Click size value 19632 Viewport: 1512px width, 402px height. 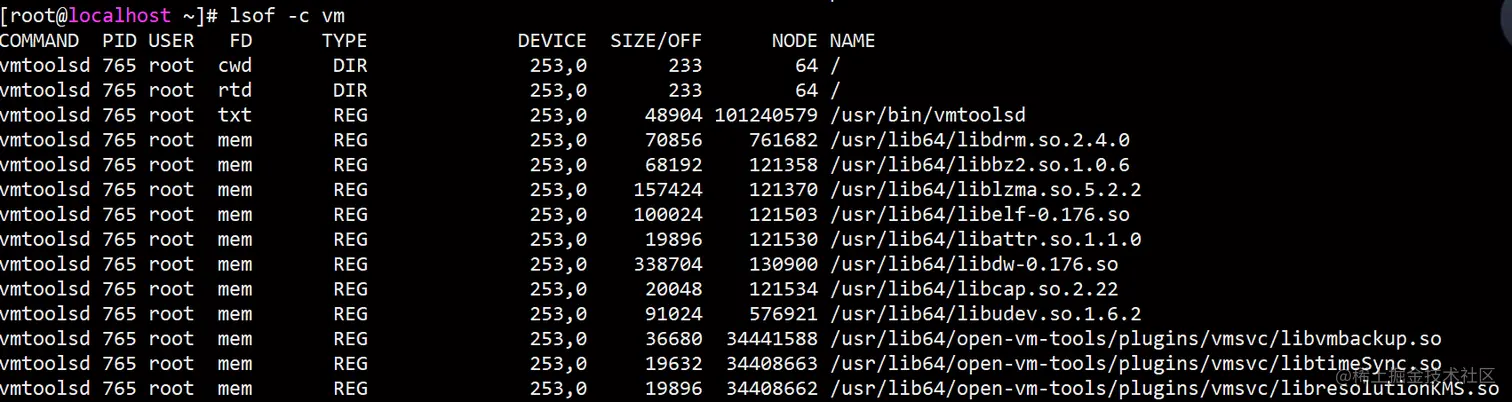coord(673,364)
